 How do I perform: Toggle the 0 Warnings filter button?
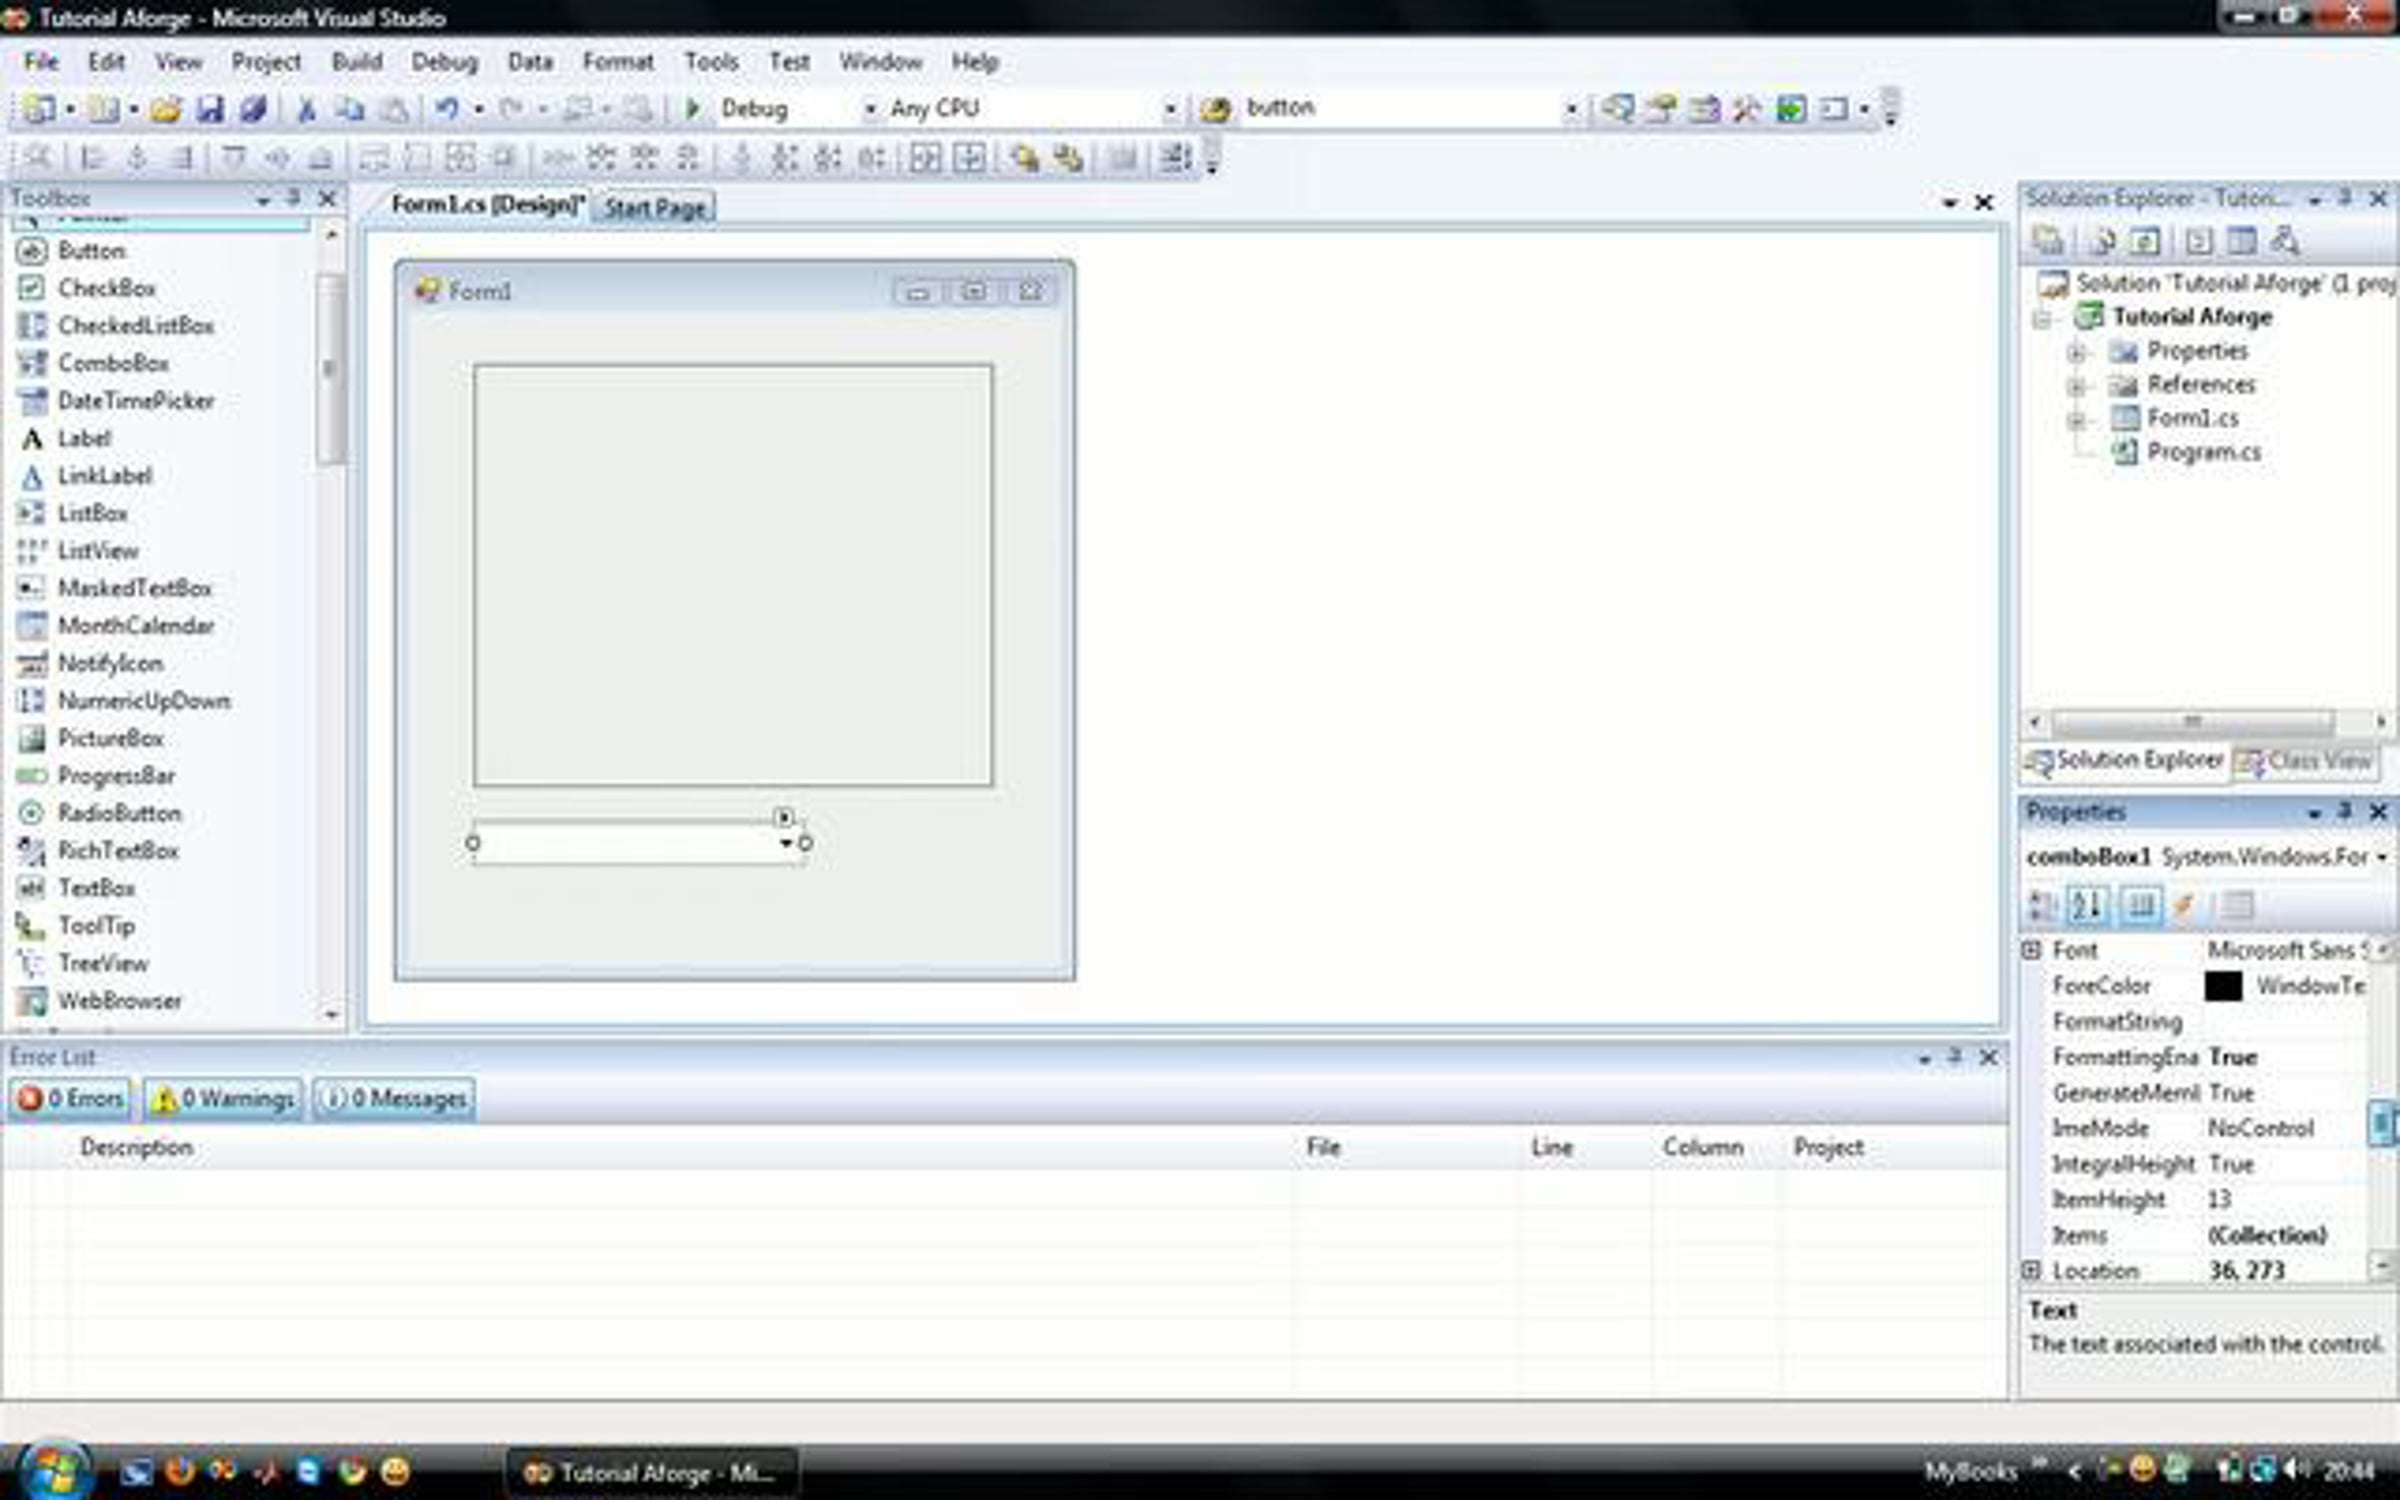click(222, 1098)
